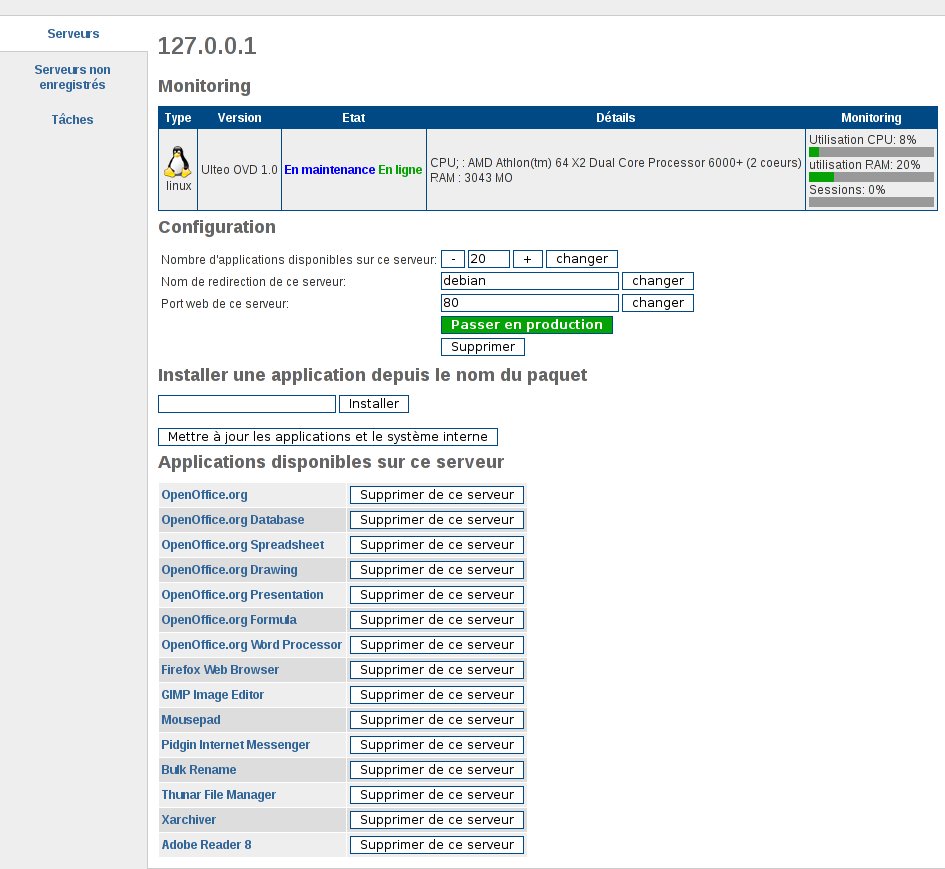The width and height of the screenshot is (945, 869).
Task: Open OpenOffice.org Word Processor link
Action: point(251,645)
